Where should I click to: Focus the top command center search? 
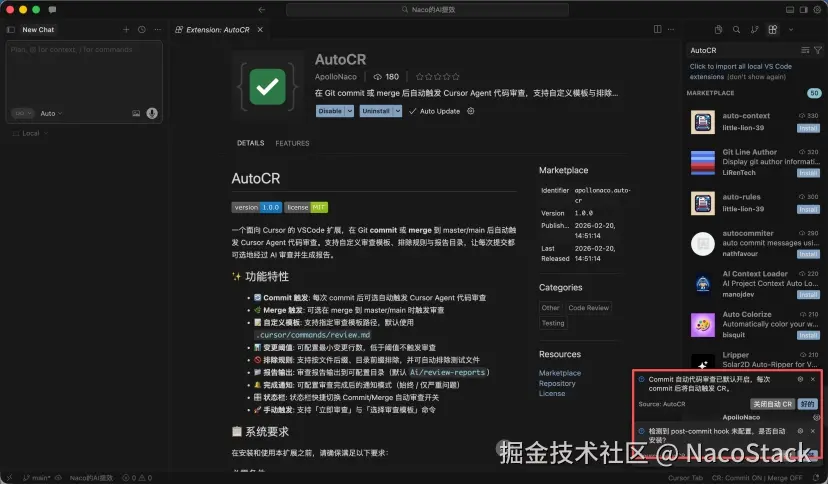click(x=427, y=10)
